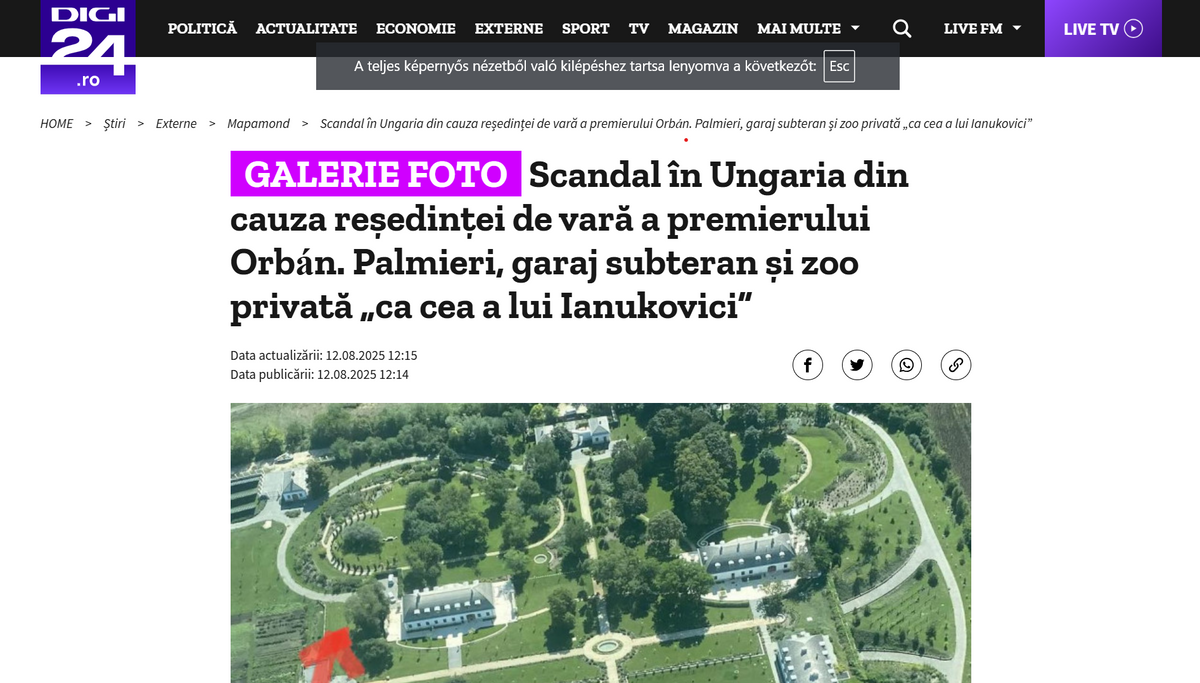1200x683 pixels.
Task: Open the TV menu item
Action: click(639, 28)
